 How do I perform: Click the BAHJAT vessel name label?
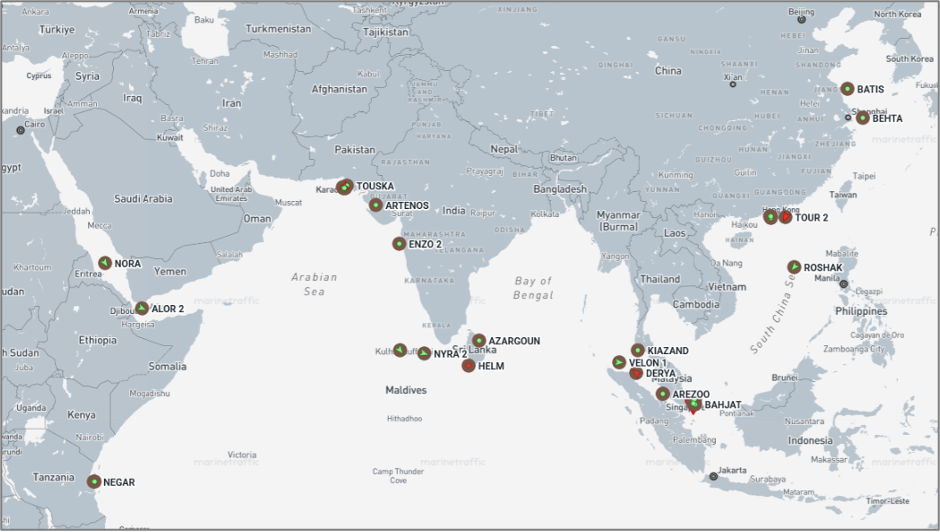coord(723,405)
